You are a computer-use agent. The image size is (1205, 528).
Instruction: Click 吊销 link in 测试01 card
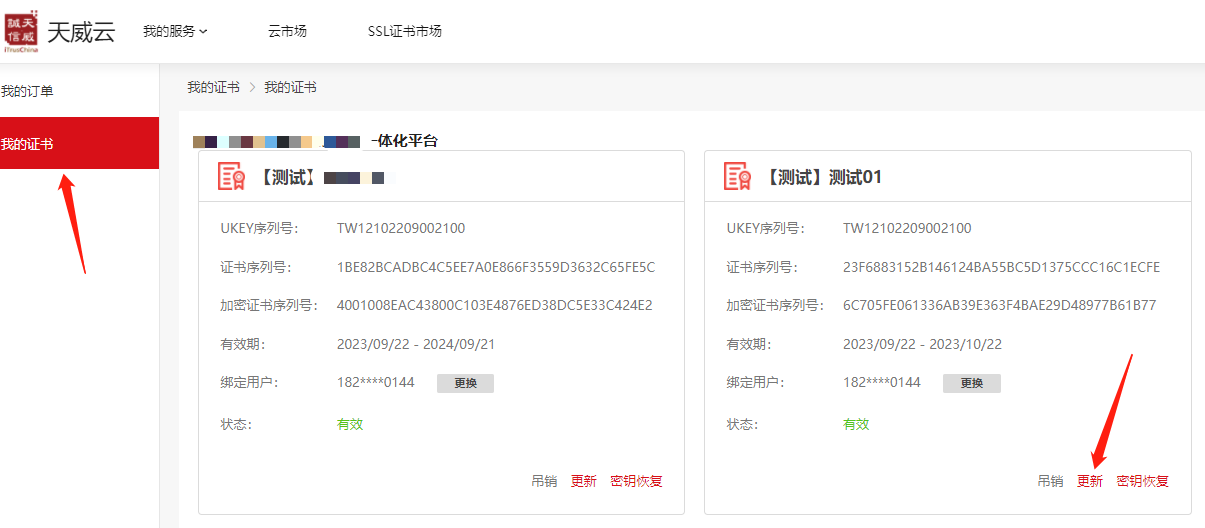coord(1050,481)
